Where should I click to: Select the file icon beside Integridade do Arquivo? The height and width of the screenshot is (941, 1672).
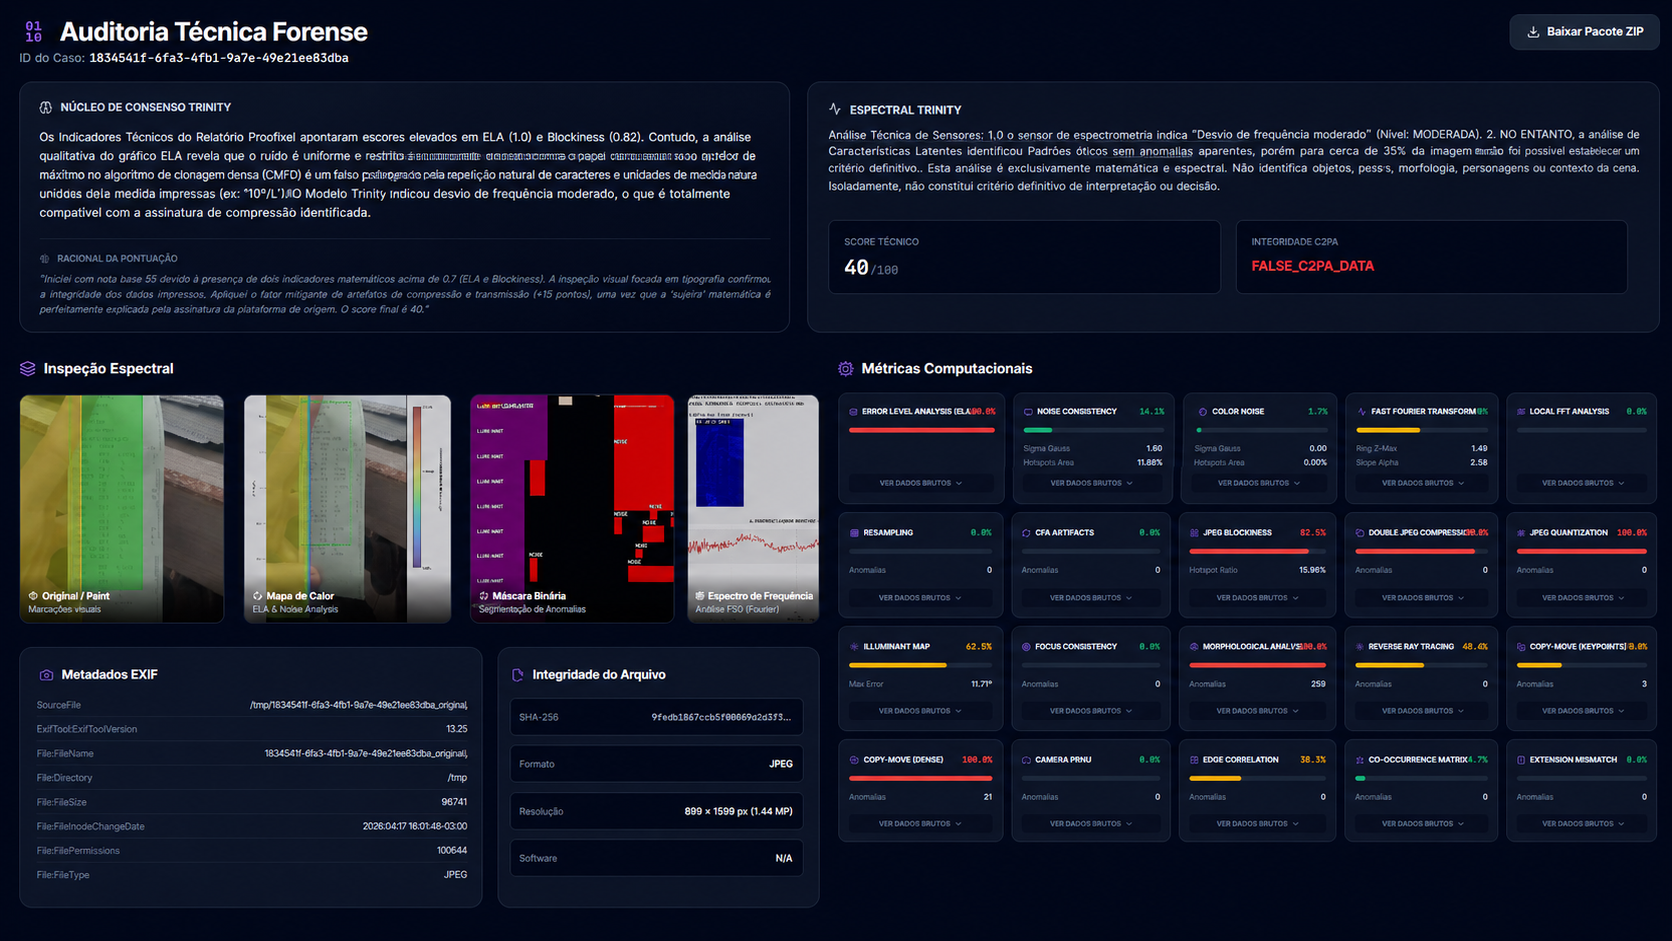pos(518,674)
